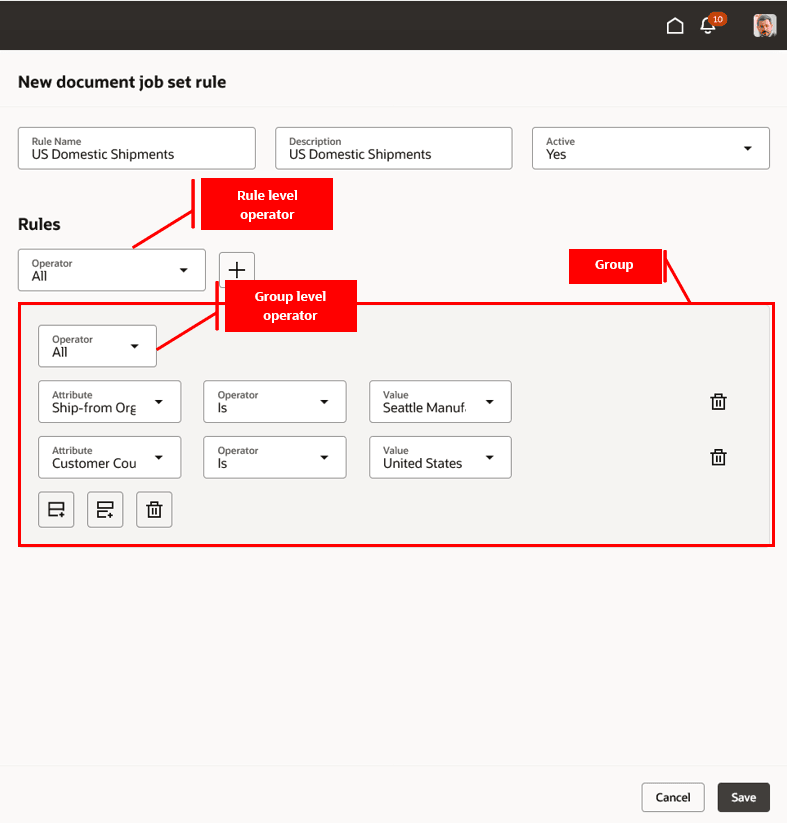The width and height of the screenshot is (787, 823).
Task: Edit the Description field
Action: tap(394, 149)
